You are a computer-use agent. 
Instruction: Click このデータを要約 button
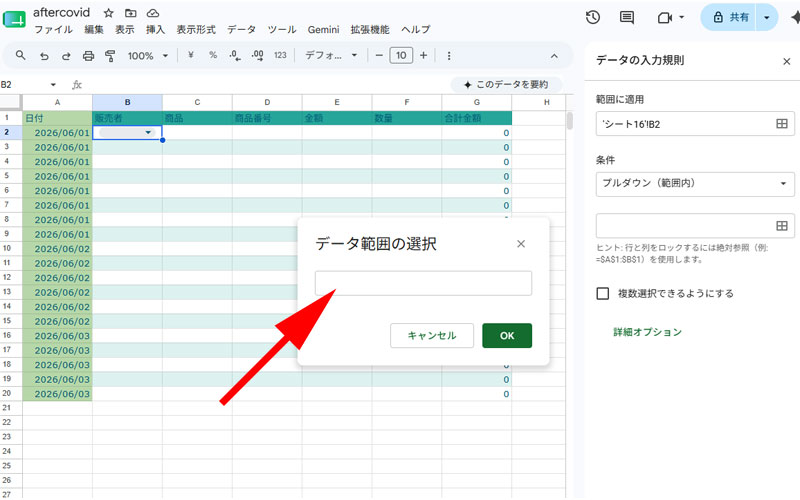click(x=506, y=85)
